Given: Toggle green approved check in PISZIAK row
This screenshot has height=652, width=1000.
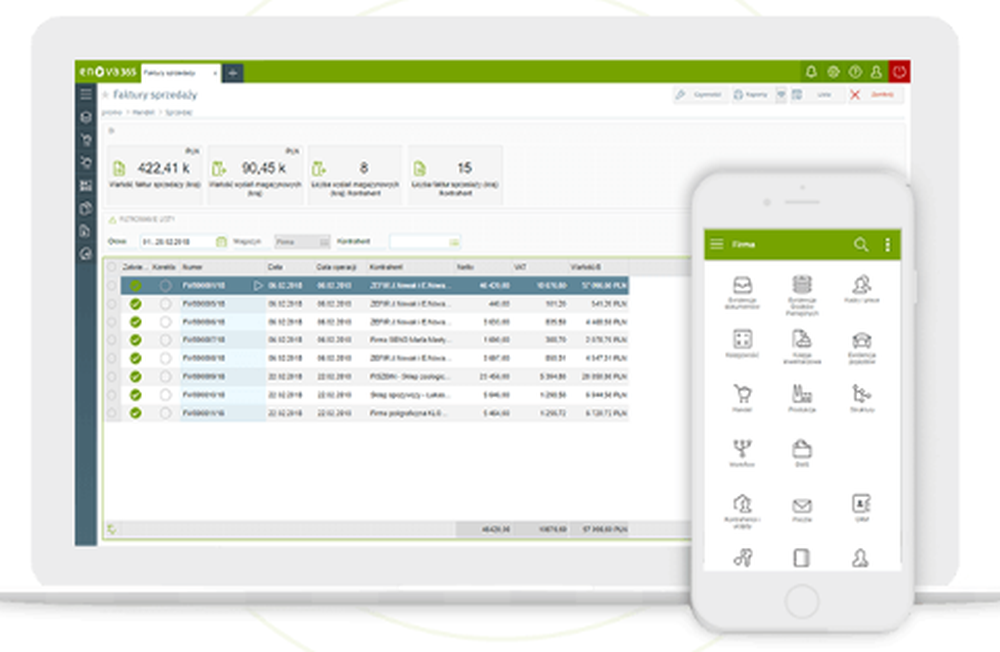Looking at the screenshot, I should 135,376.
